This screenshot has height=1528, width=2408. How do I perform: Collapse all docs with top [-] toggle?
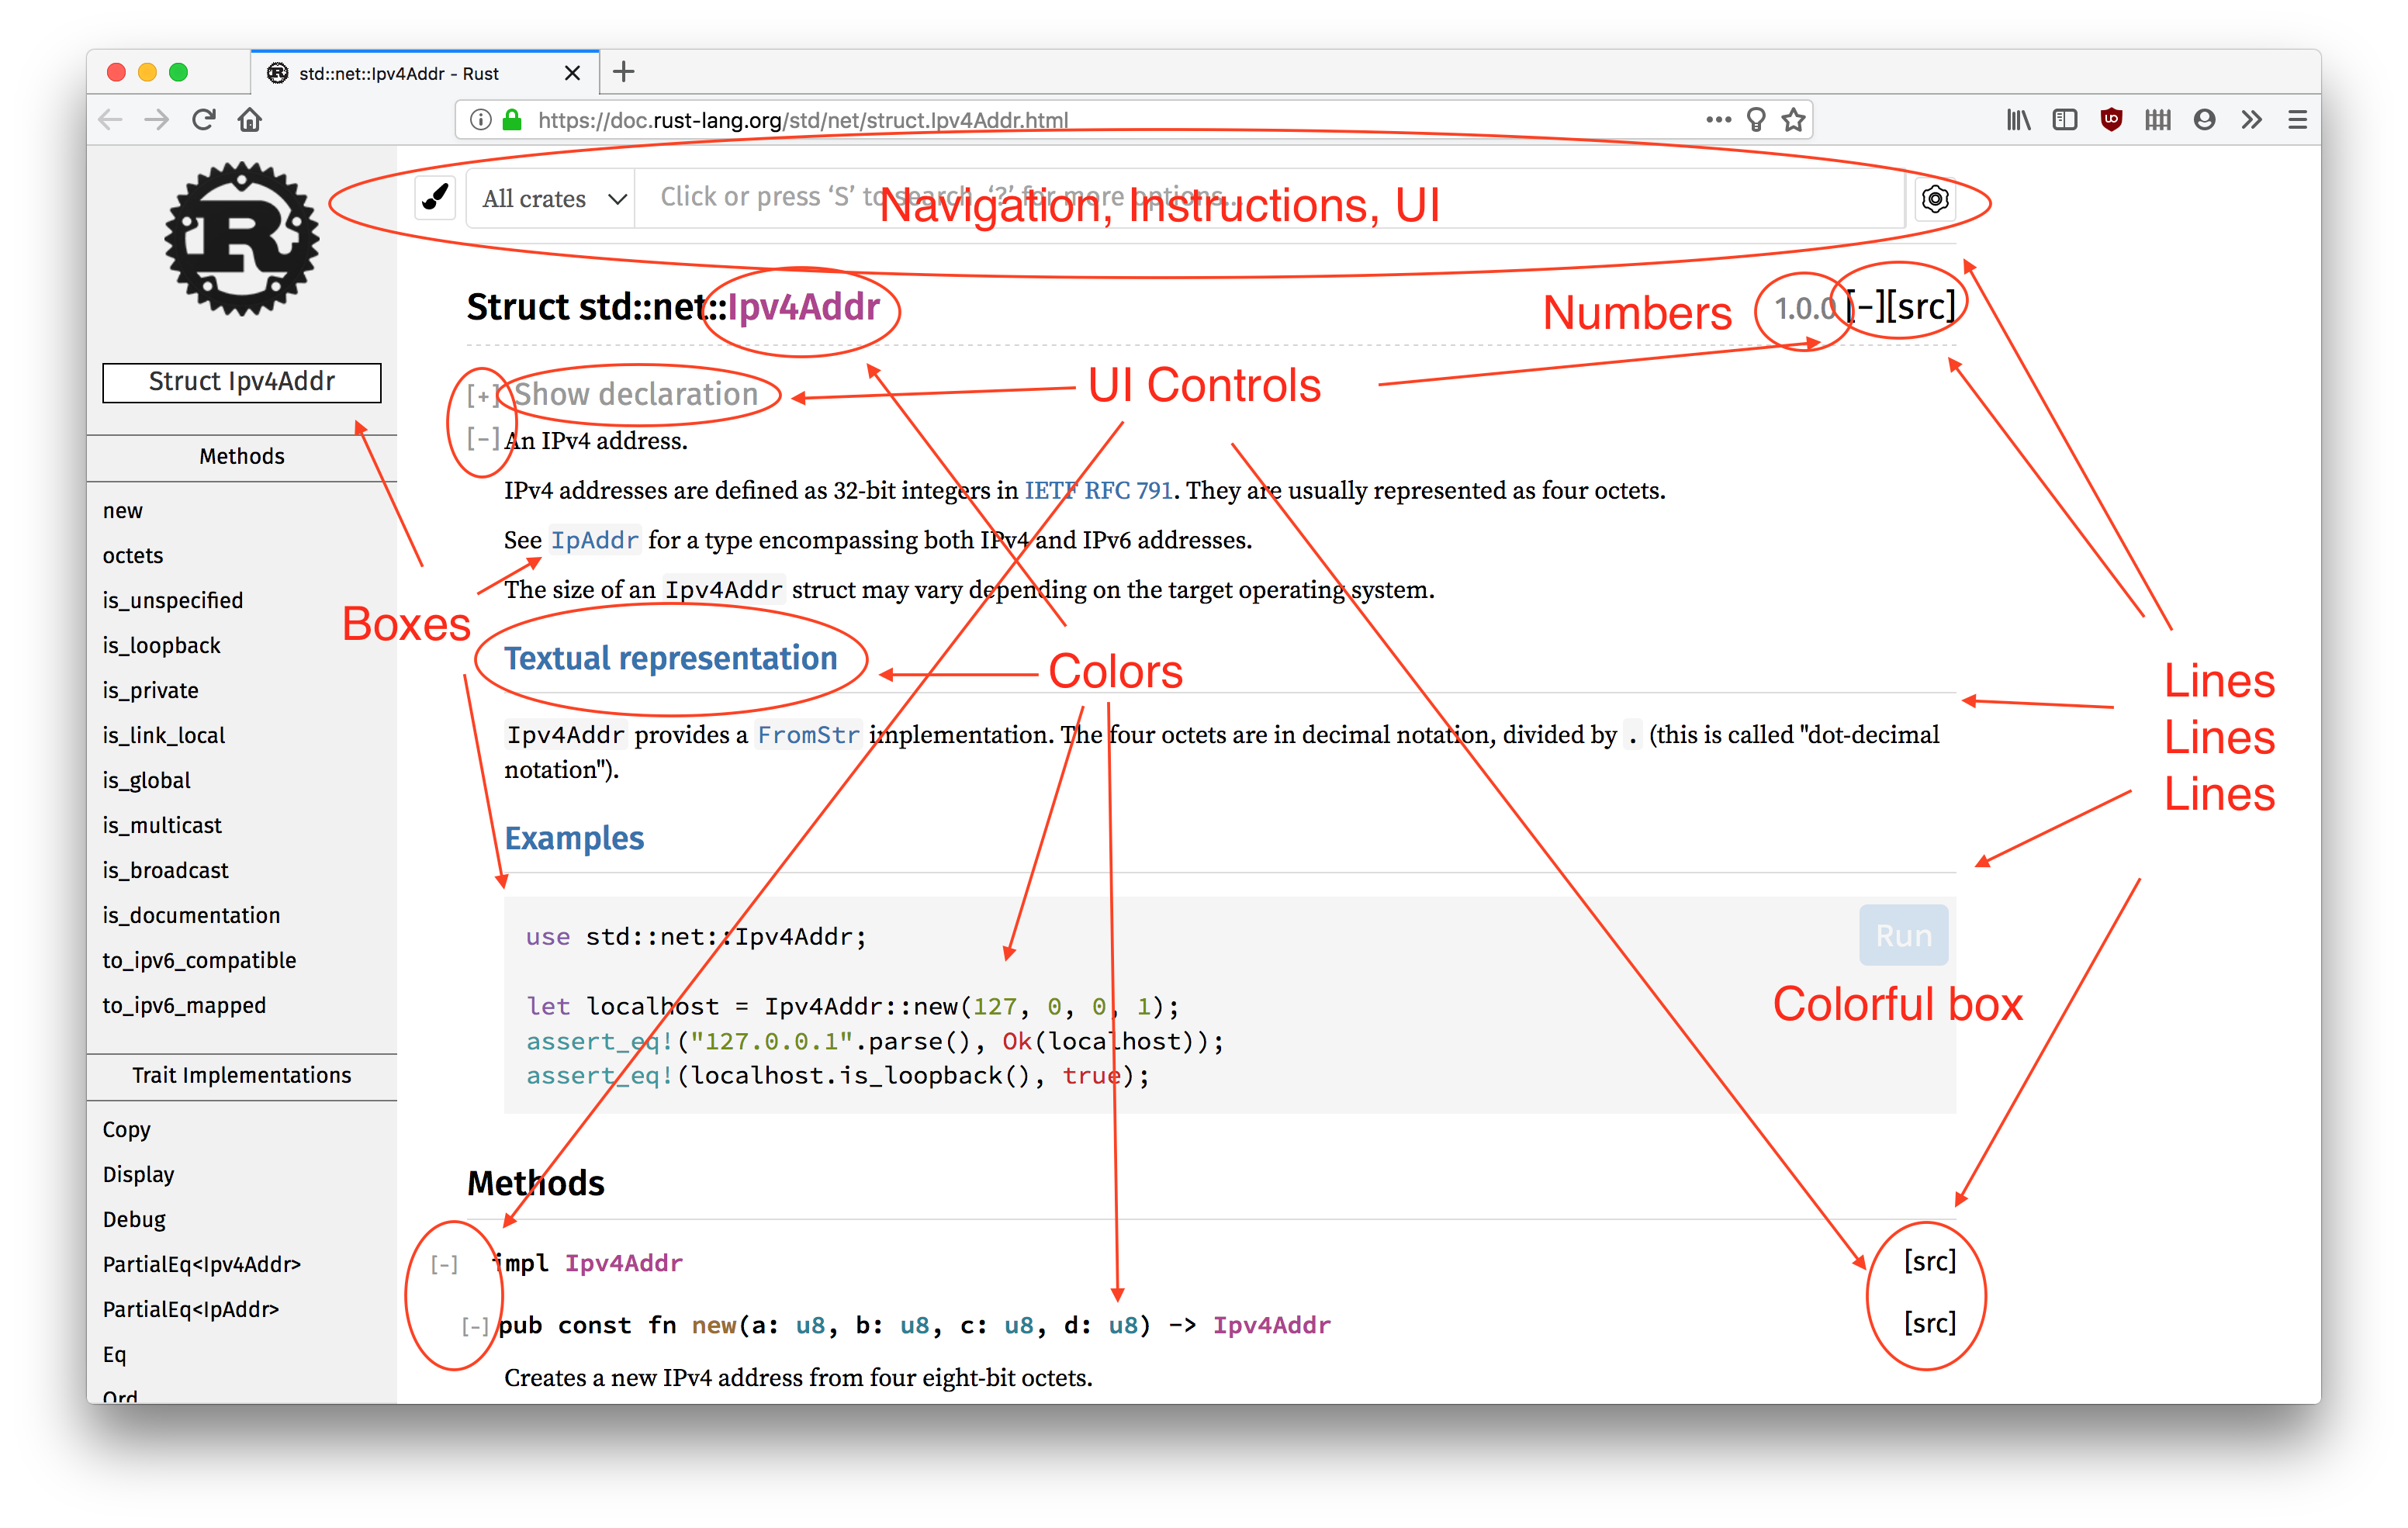[x=1866, y=307]
